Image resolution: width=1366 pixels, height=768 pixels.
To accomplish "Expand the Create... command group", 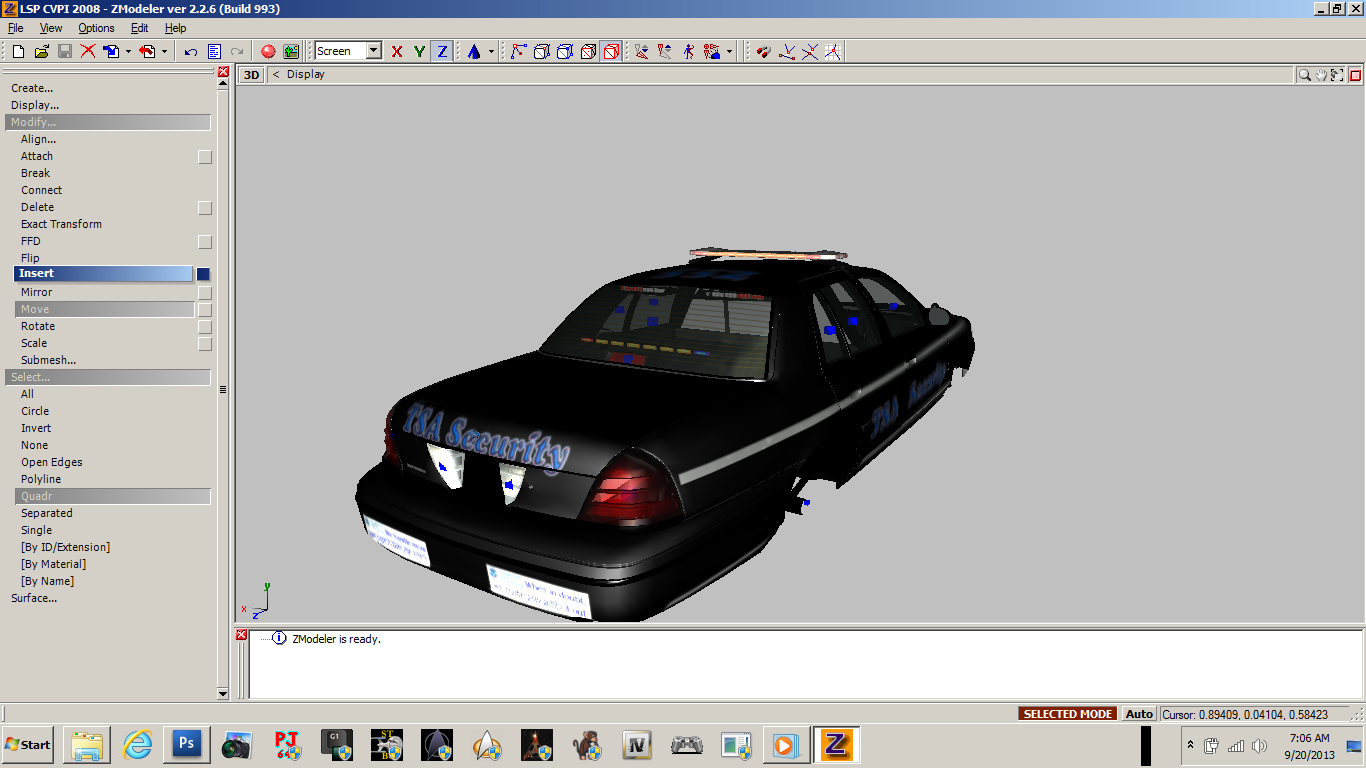I will tap(32, 88).
